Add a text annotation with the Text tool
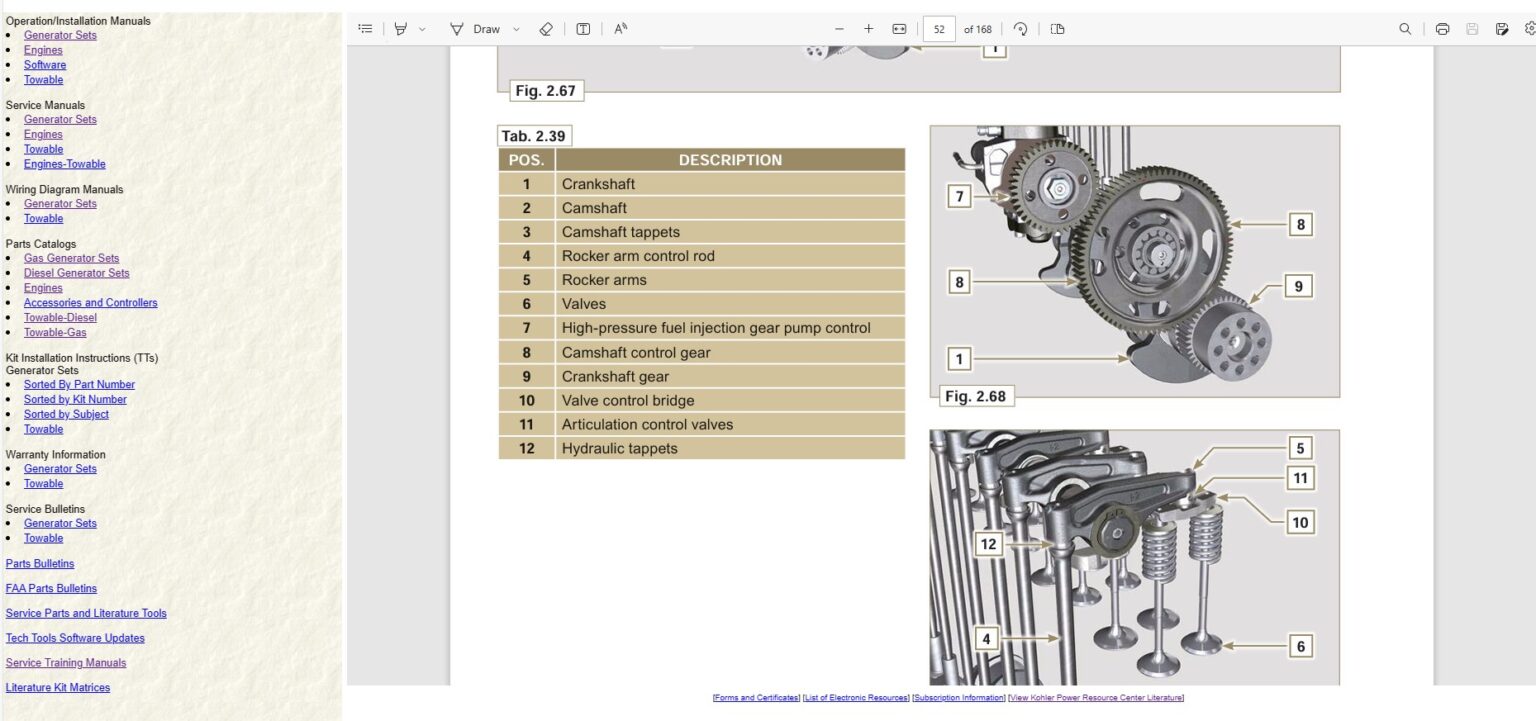The height and width of the screenshot is (721, 1536). point(581,28)
